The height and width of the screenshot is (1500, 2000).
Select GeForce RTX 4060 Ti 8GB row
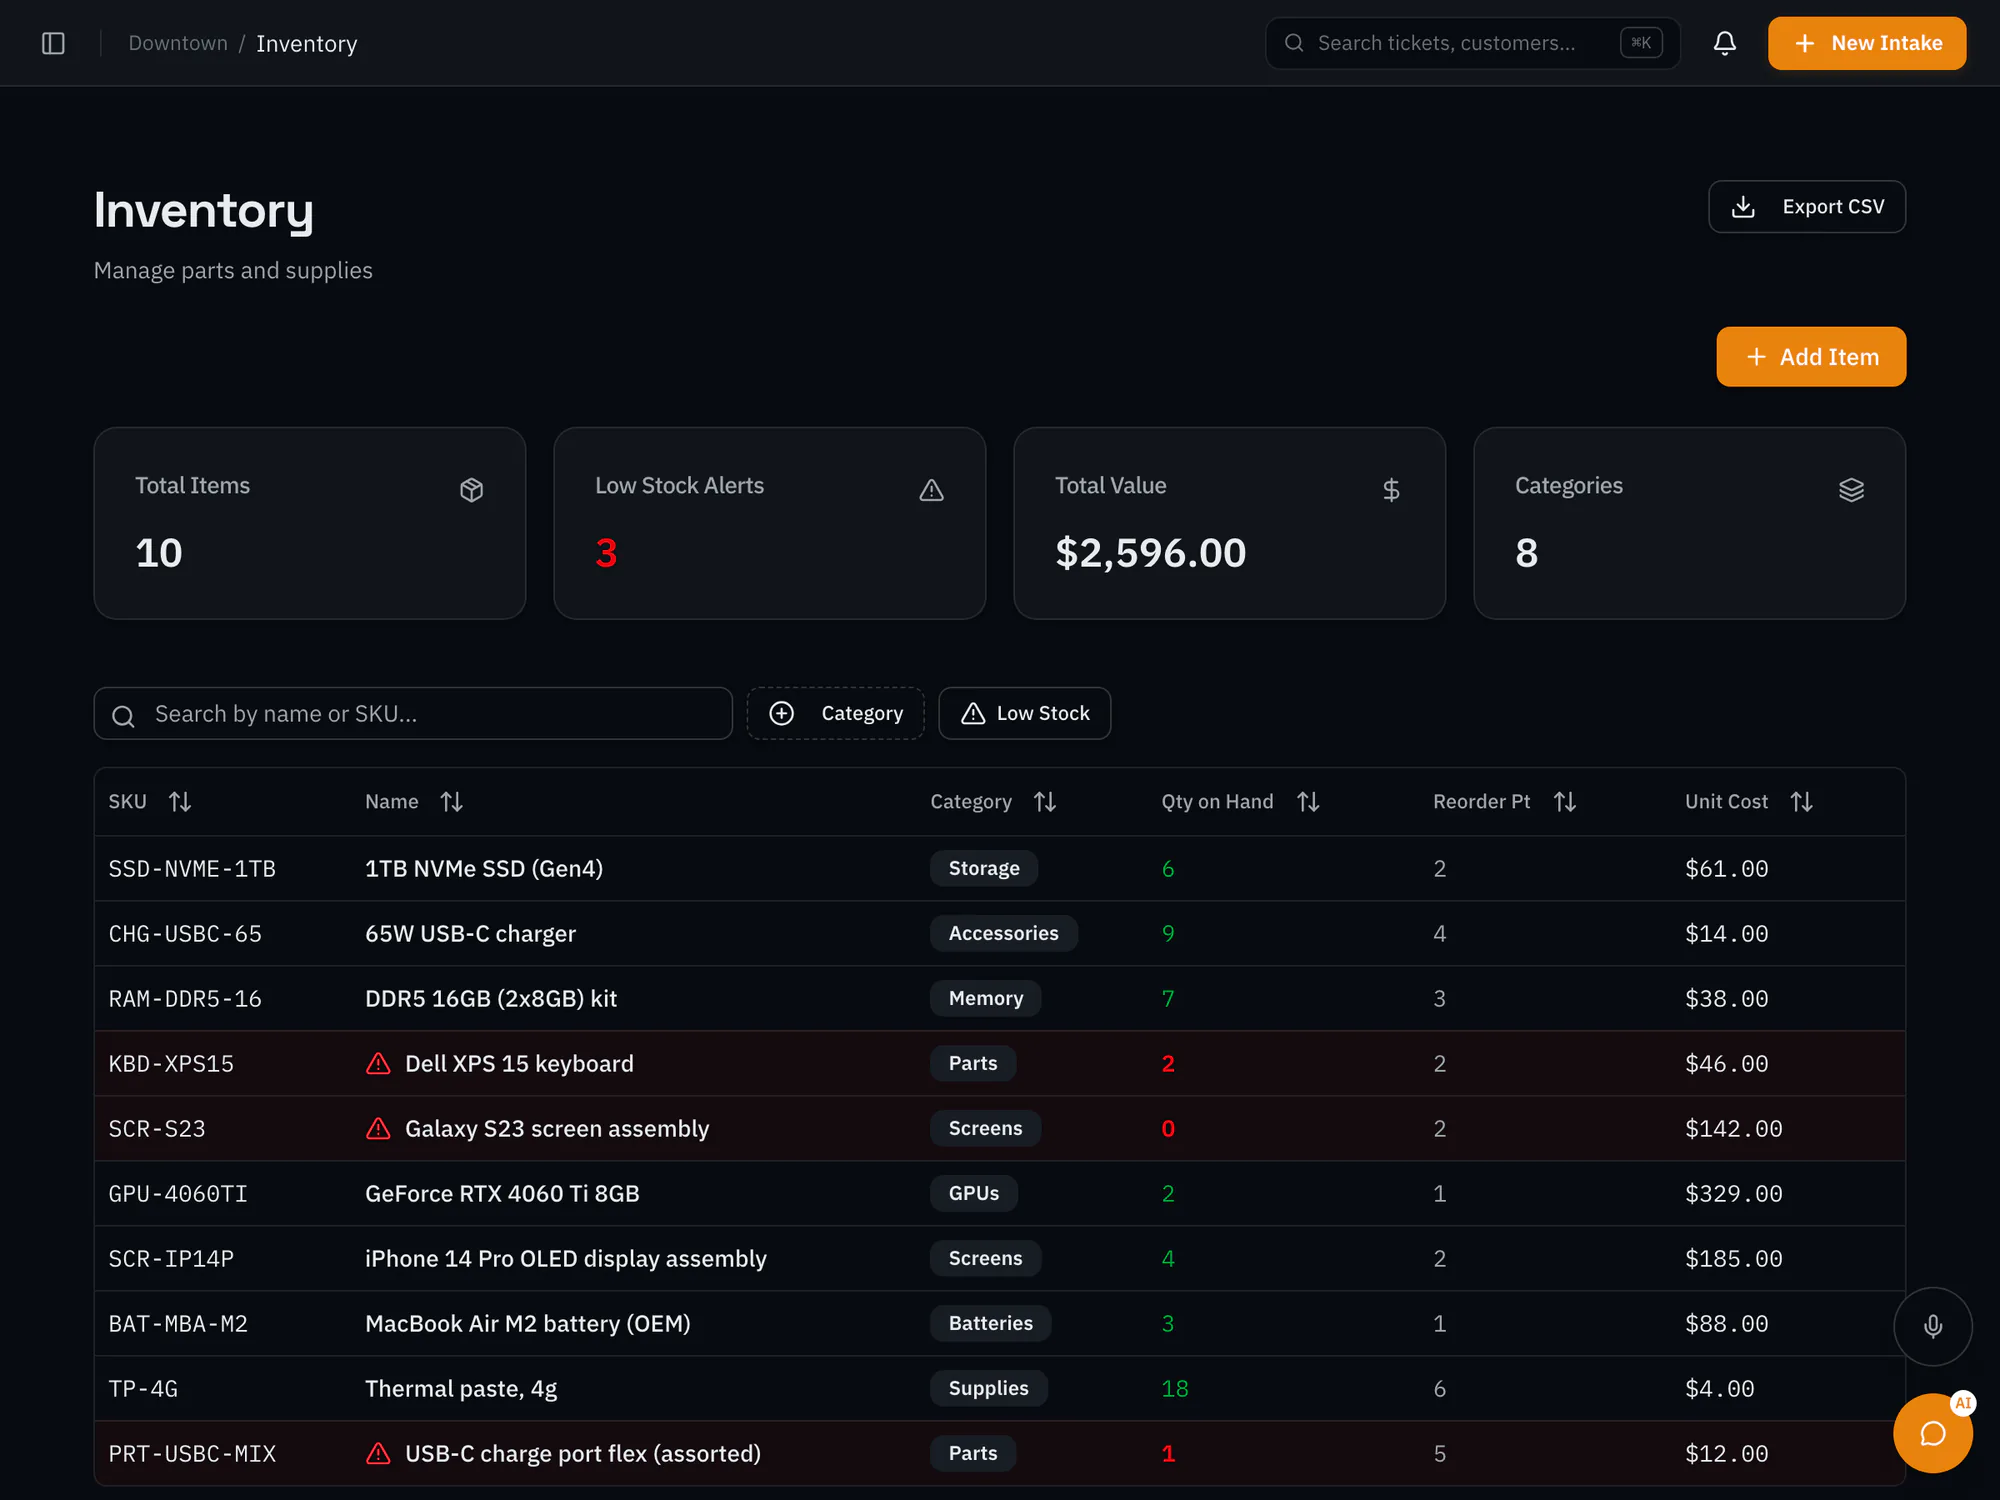coord(1000,1193)
